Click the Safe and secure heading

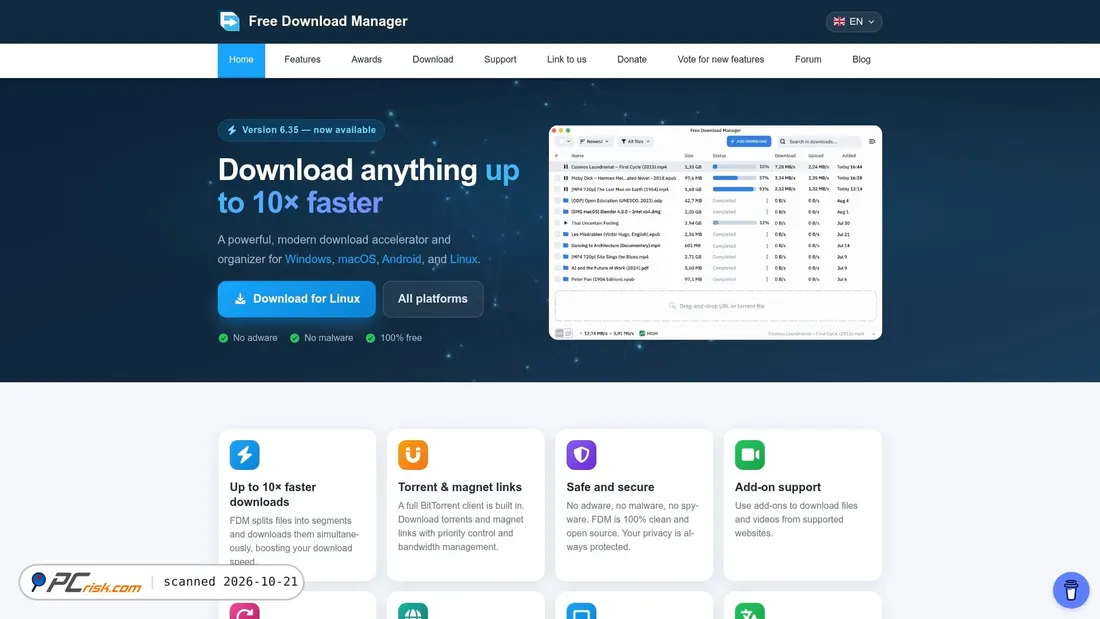[610, 487]
